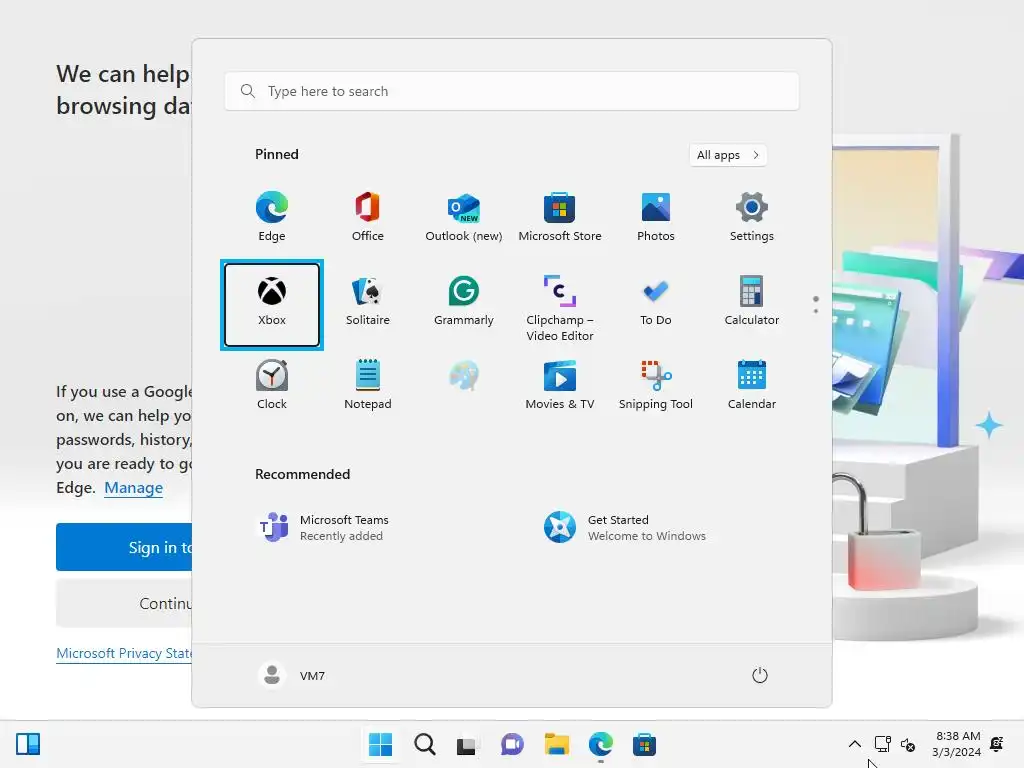Switch to Edge on the taskbar
Screen dimensions: 1024x768
[600, 744]
